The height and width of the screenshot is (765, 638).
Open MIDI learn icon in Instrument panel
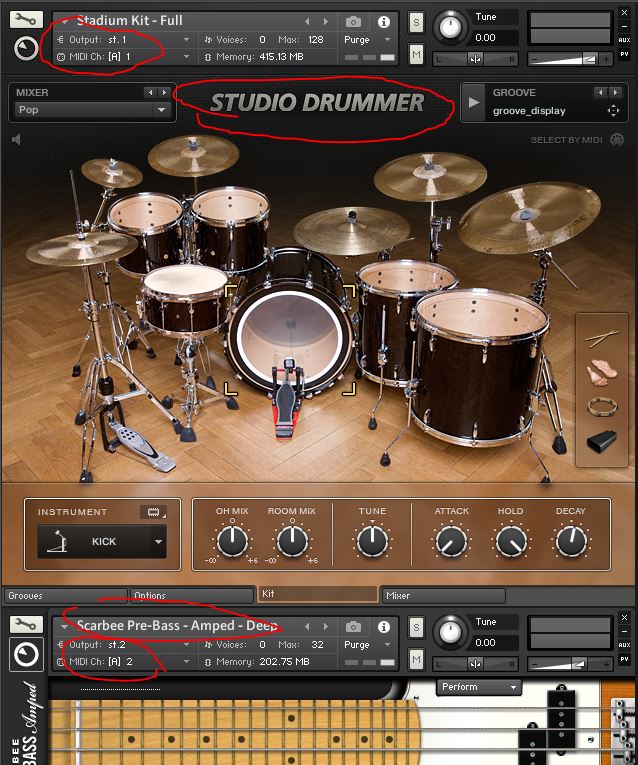(x=154, y=511)
